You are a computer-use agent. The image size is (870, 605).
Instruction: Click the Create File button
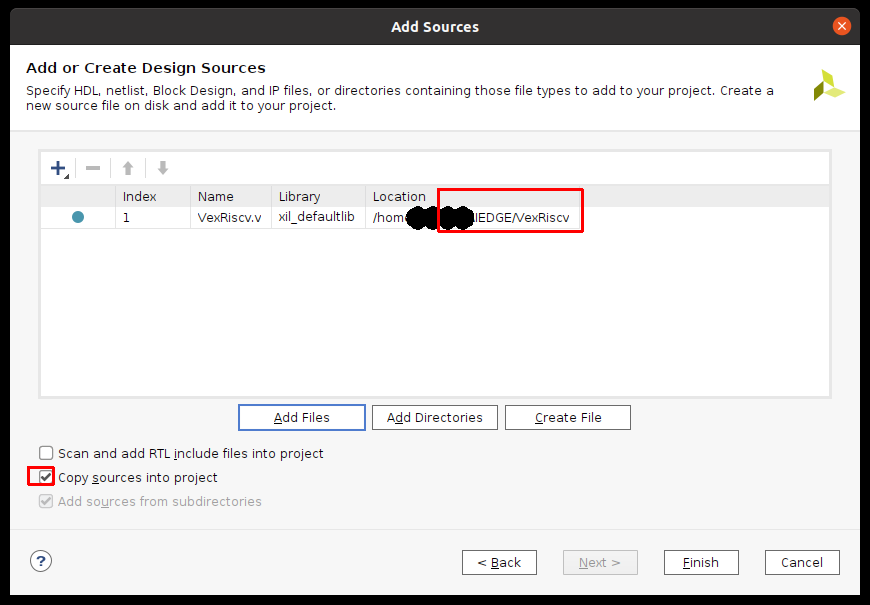568,417
